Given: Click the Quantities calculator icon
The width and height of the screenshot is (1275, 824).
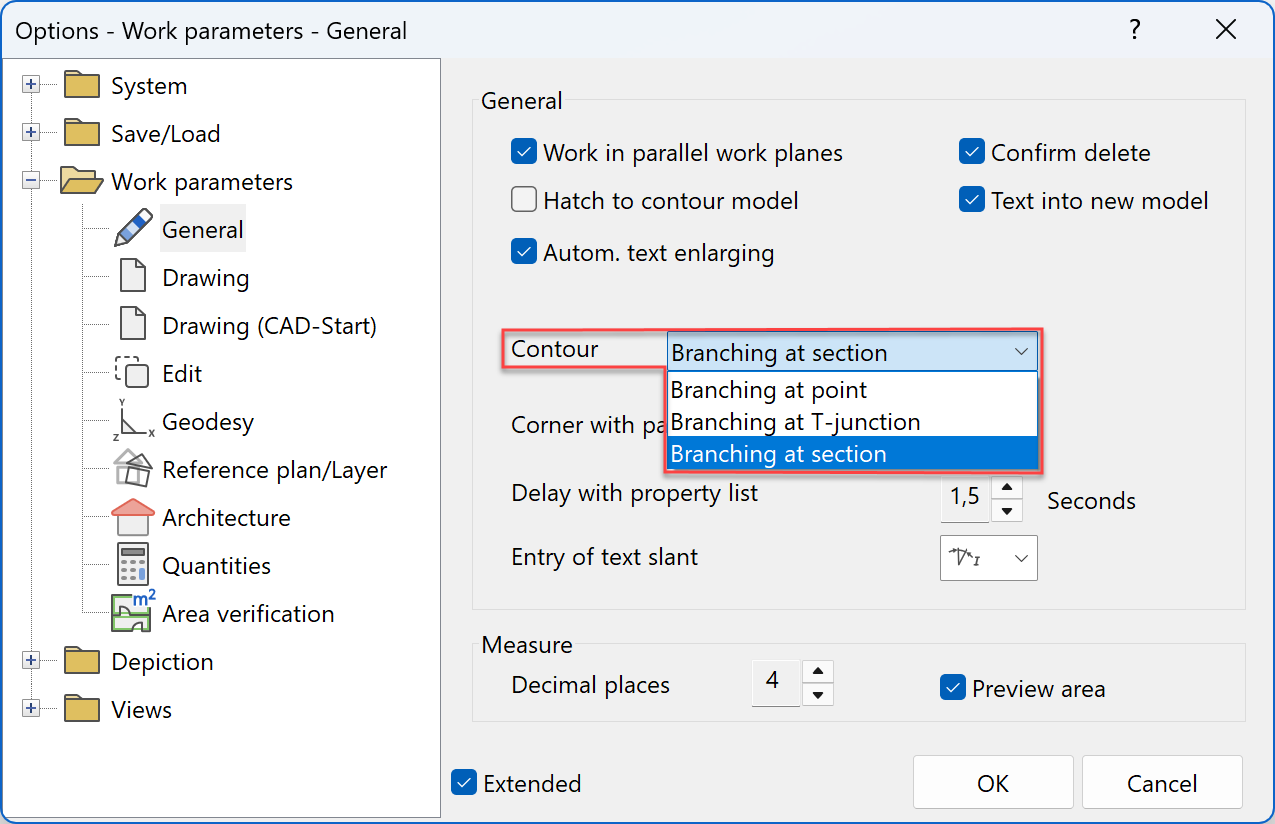Looking at the screenshot, I should [x=133, y=565].
